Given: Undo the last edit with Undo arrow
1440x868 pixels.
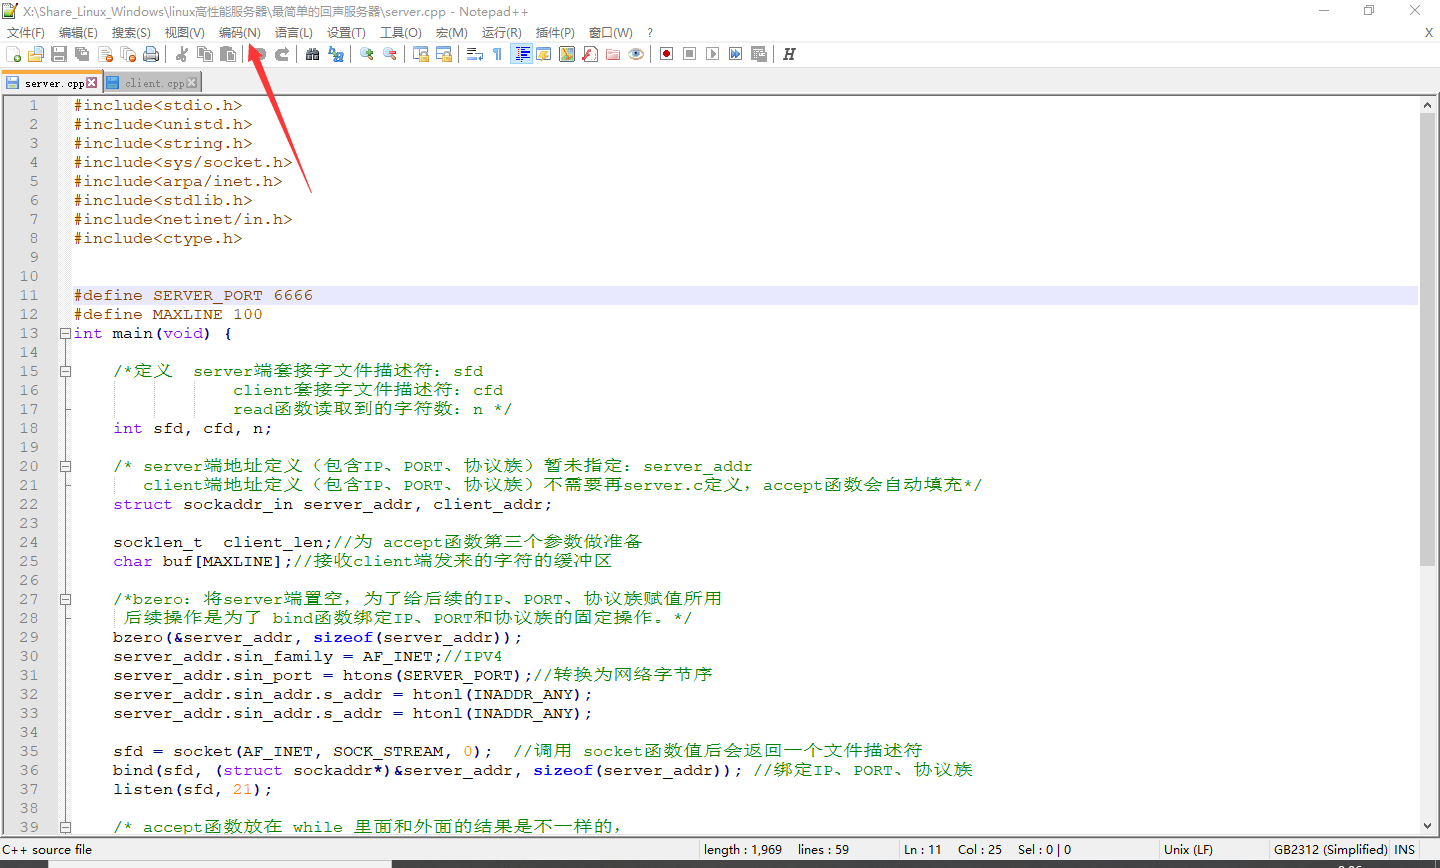Looking at the screenshot, I should point(260,55).
